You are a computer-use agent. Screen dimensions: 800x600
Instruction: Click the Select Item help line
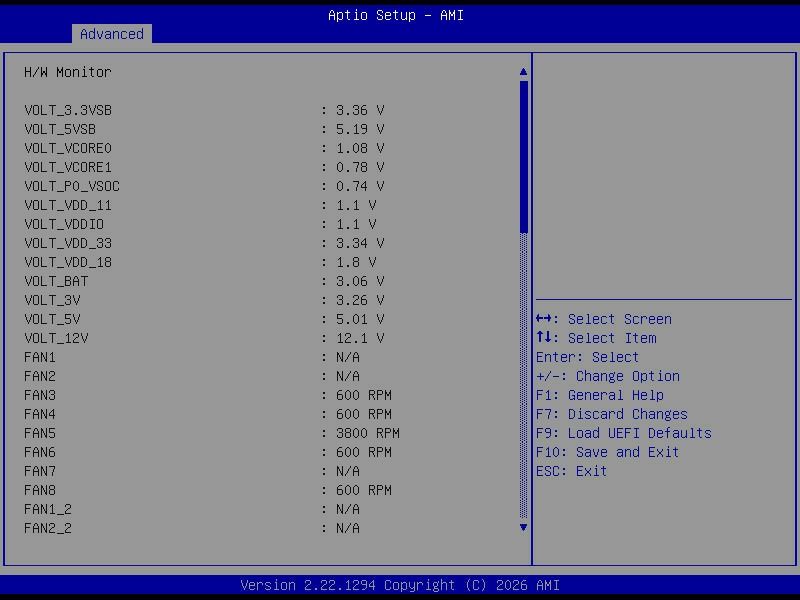coord(596,338)
